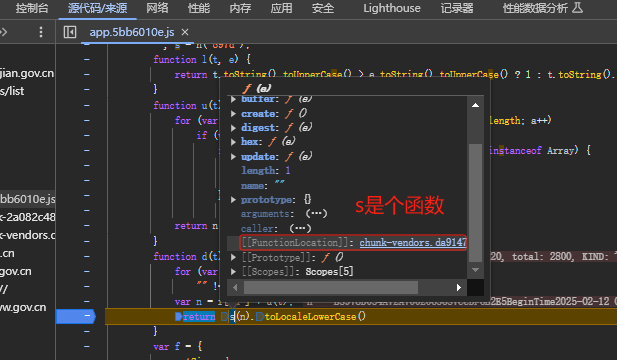Expand the [[Scopes]] entry

click(x=233, y=271)
